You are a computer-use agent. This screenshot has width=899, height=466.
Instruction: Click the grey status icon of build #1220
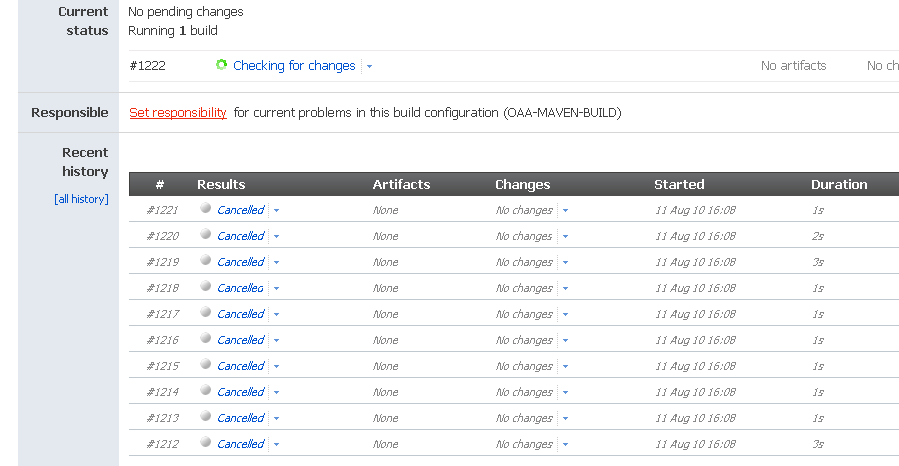(x=205, y=234)
